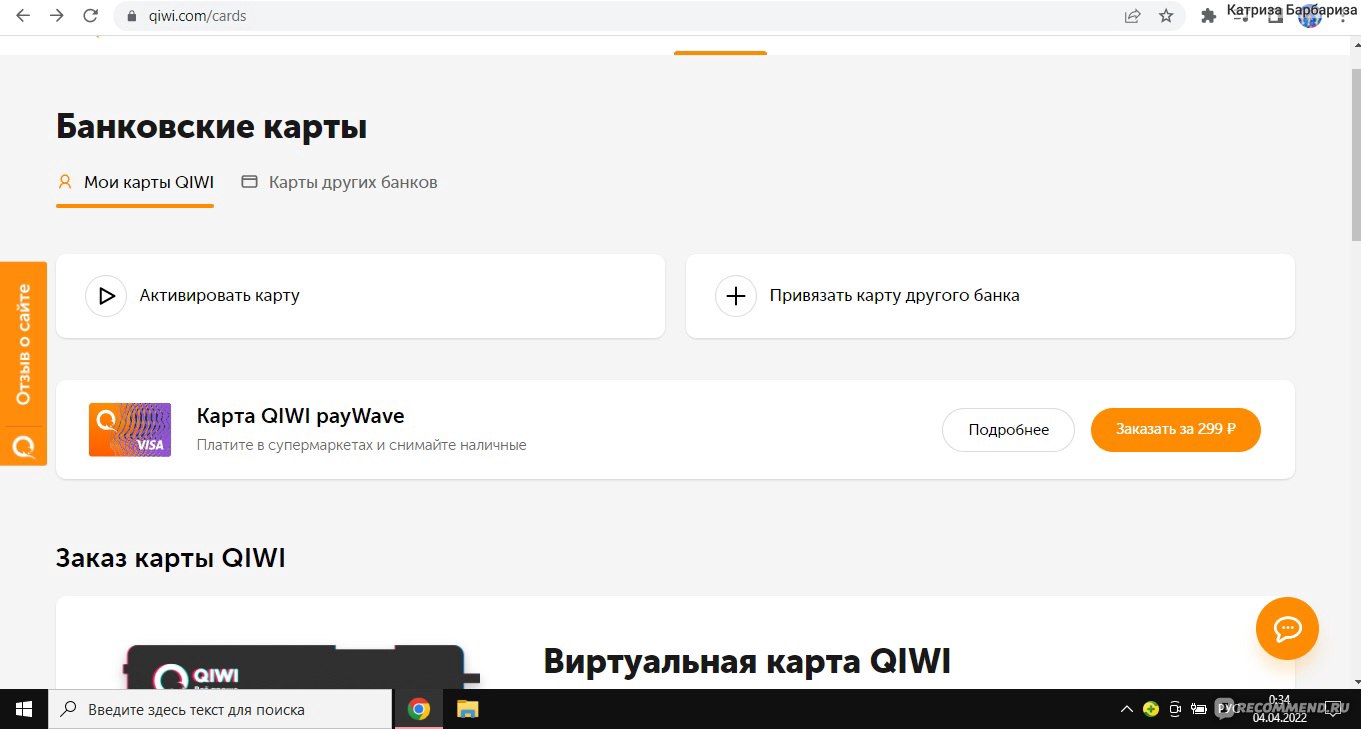Viewport: 1361px width, 729px height.
Task: Click the person icon on Мои карты QIWI
Action: tap(65, 182)
